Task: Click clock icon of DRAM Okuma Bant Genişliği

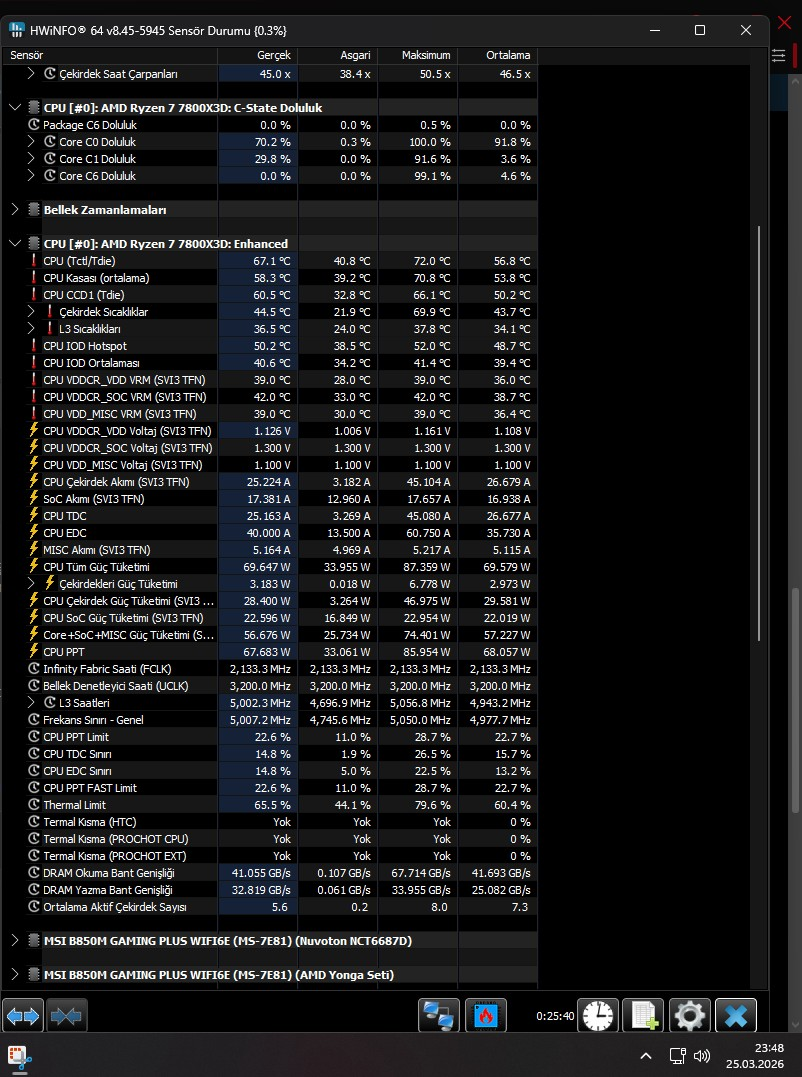Action: 34,872
